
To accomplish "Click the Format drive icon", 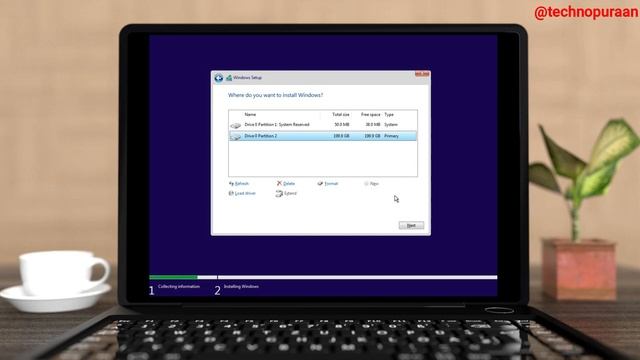I will tap(320, 184).
